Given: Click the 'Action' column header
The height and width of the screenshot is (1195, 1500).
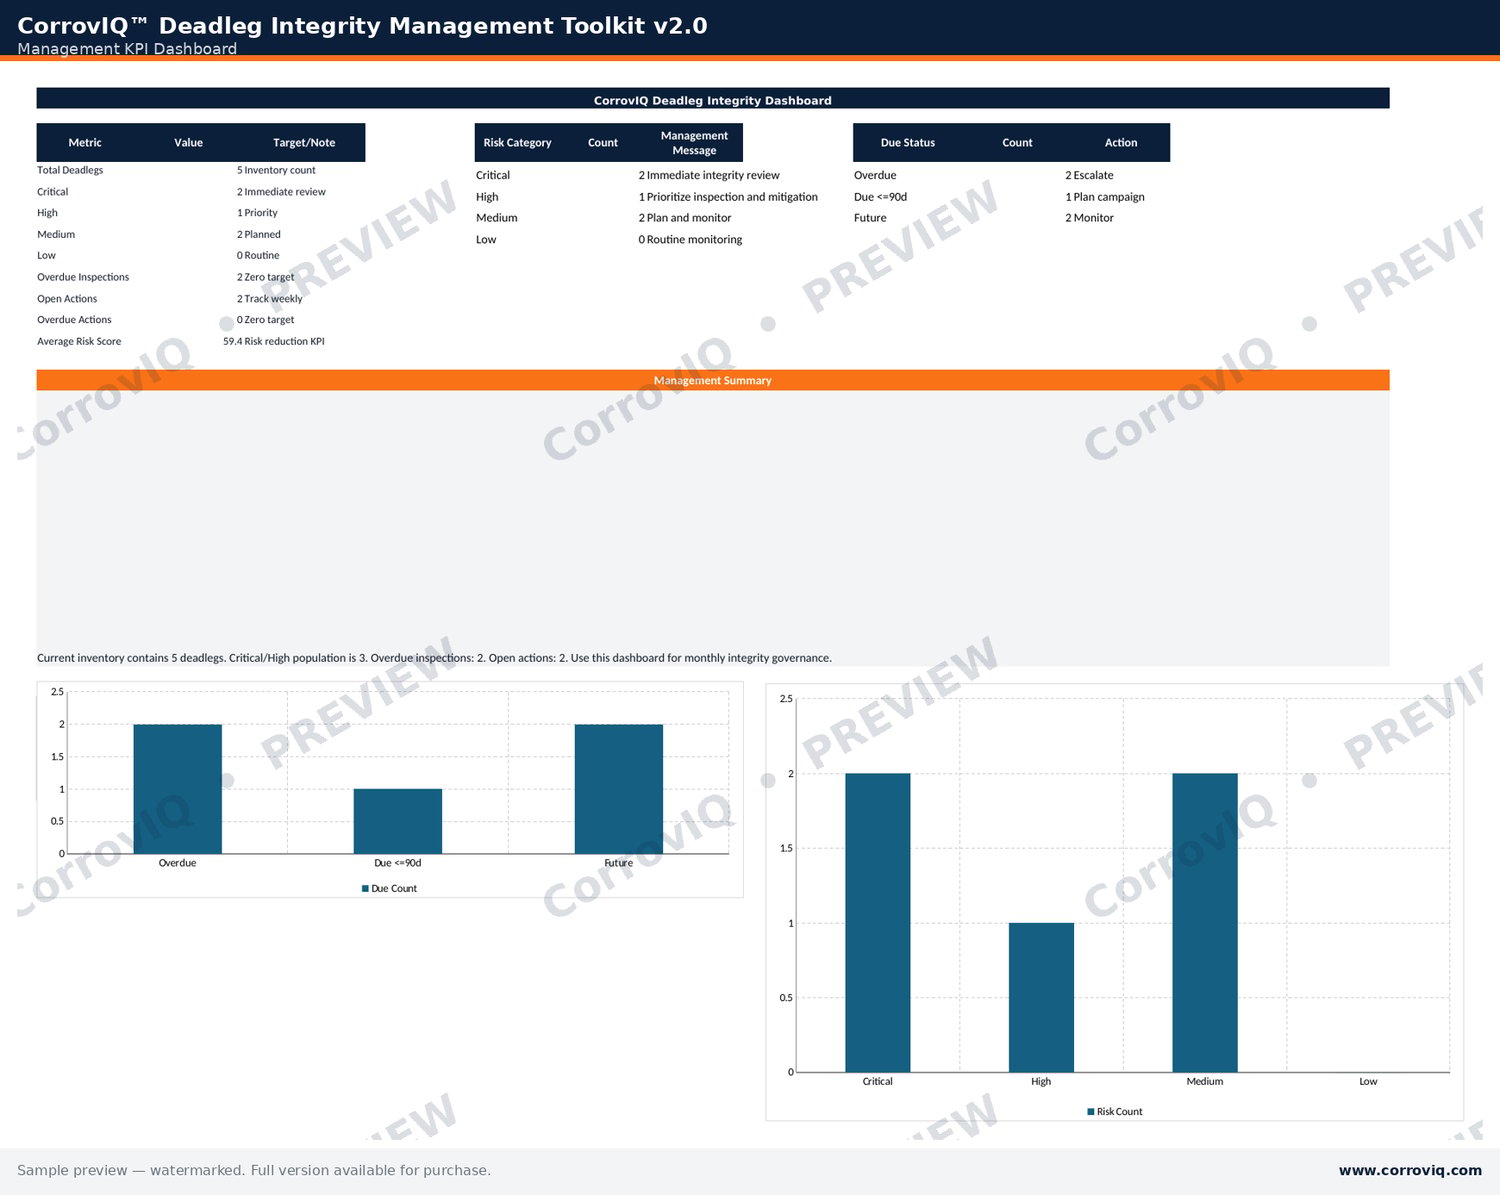Looking at the screenshot, I should point(1121,142).
